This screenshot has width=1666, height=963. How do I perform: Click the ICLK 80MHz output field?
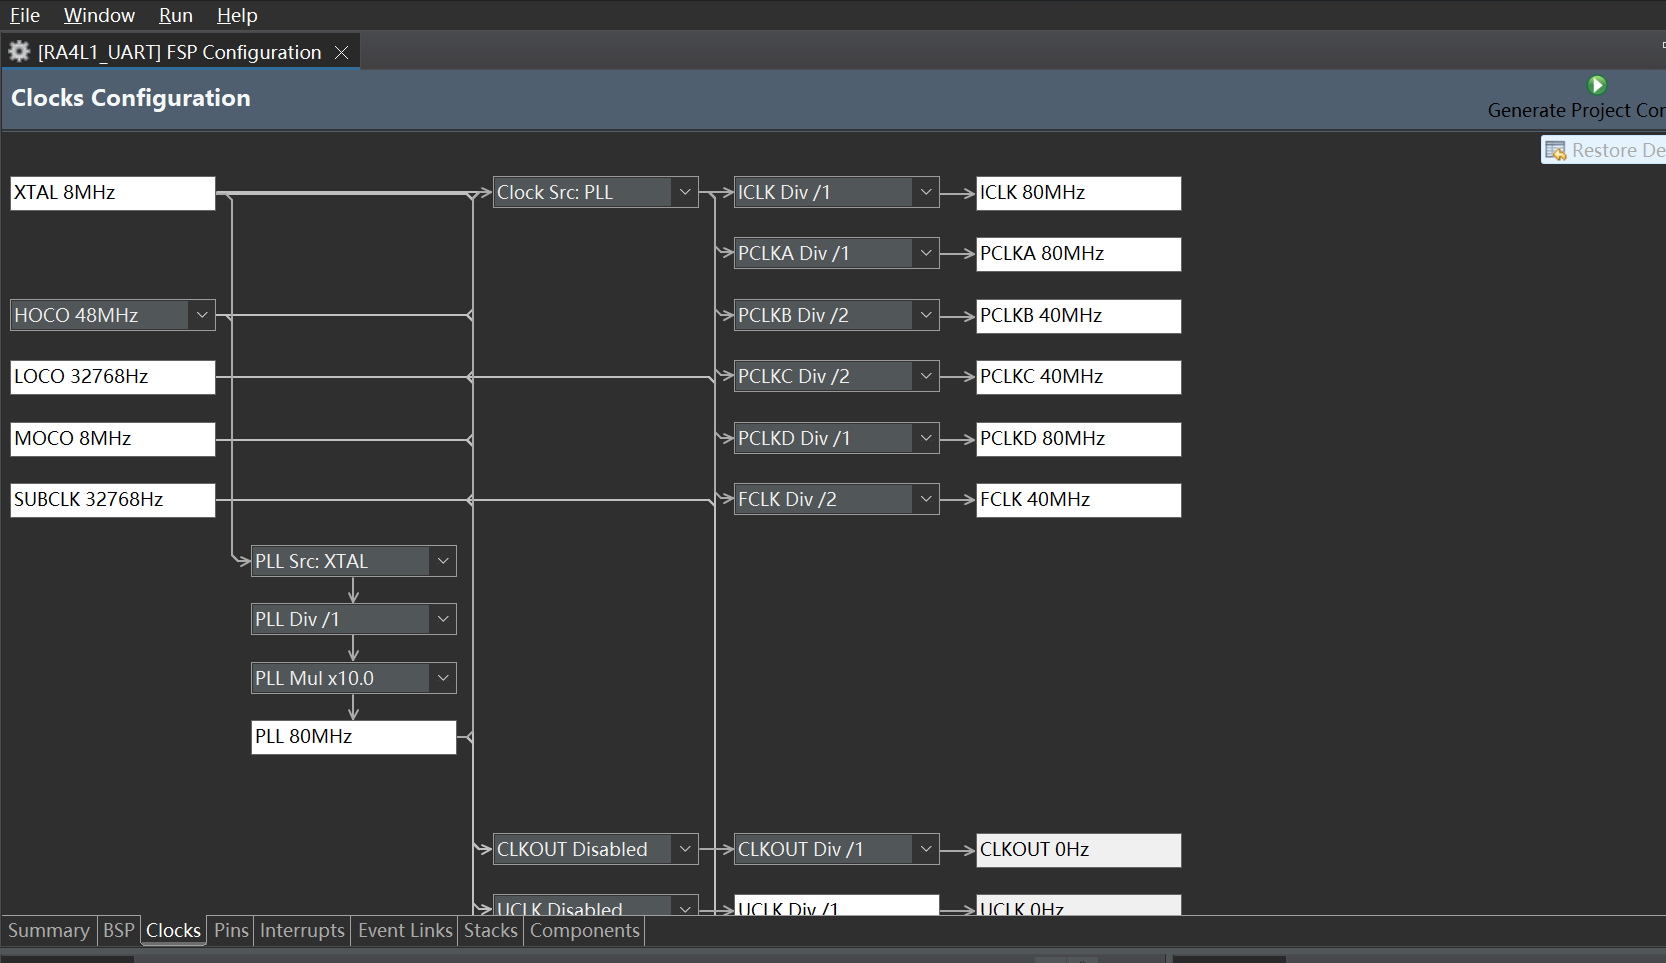pyautogui.click(x=1079, y=193)
